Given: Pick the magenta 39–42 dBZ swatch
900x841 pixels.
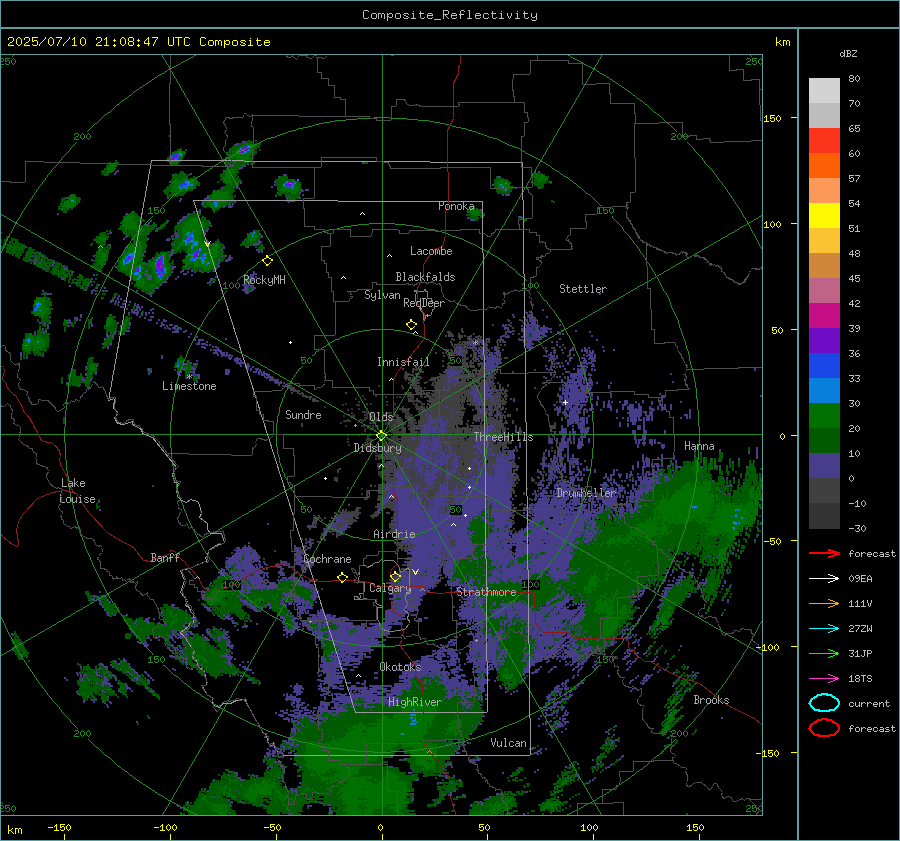Looking at the screenshot, I should [824, 316].
